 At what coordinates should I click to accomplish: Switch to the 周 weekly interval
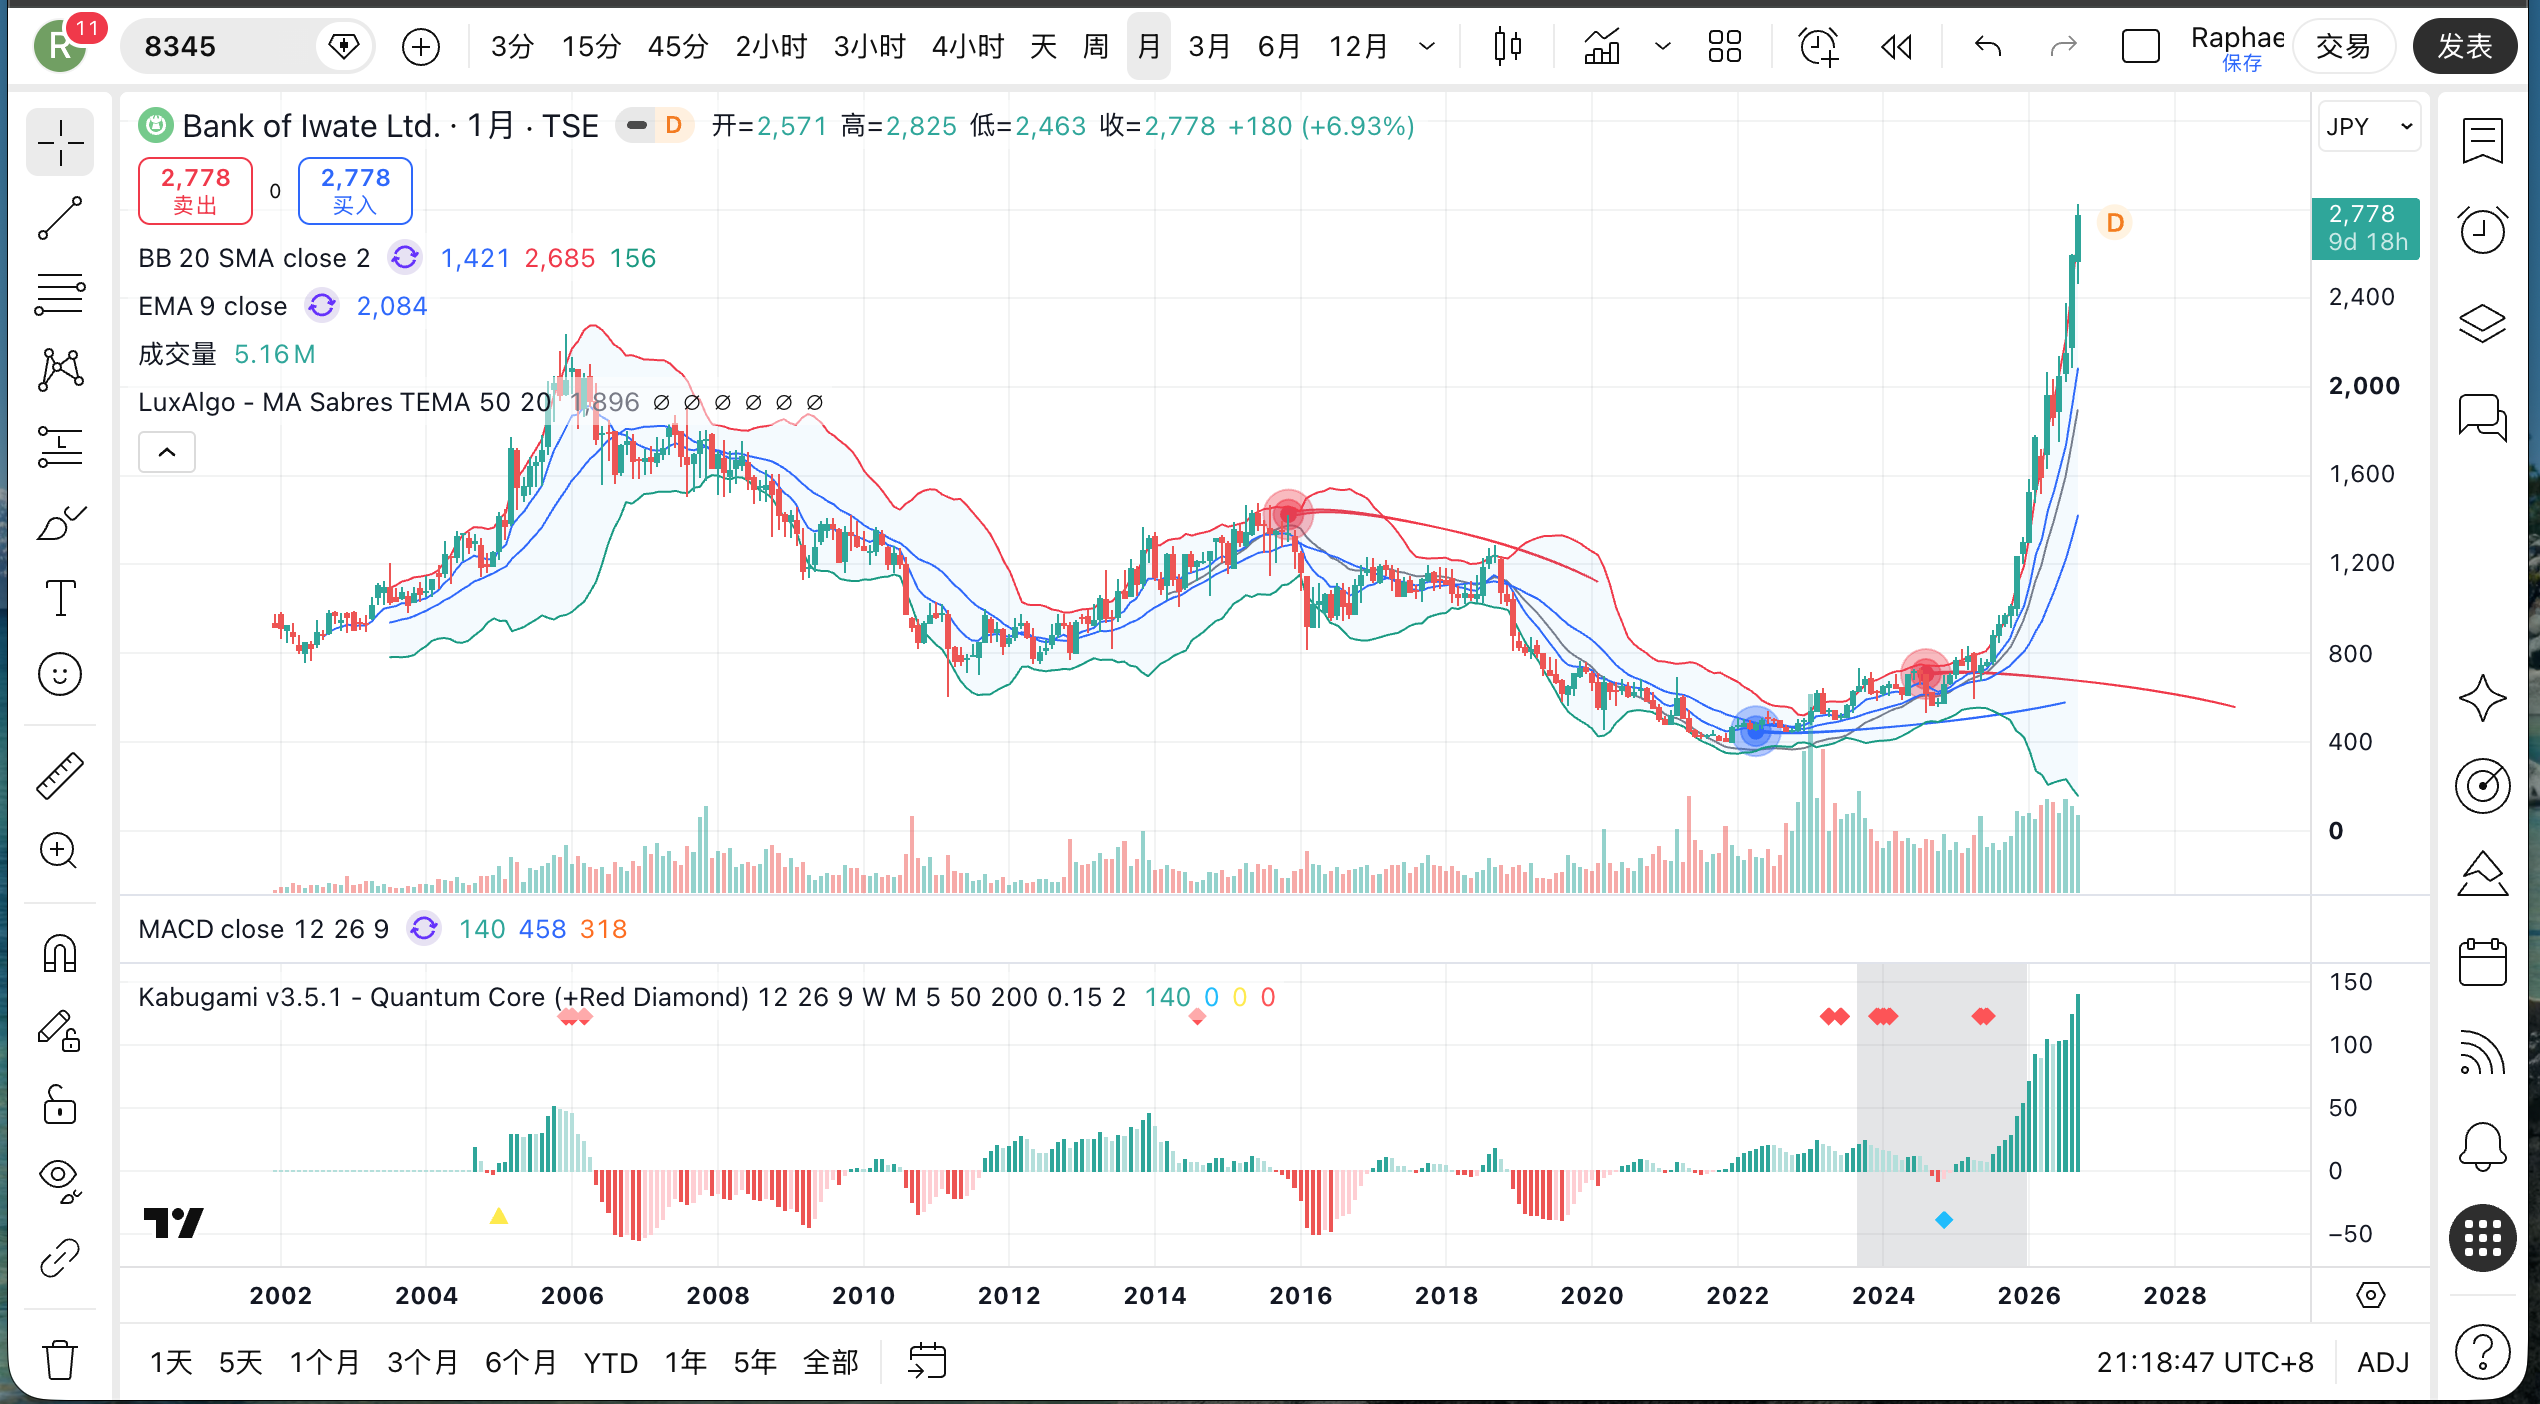[x=1096, y=46]
